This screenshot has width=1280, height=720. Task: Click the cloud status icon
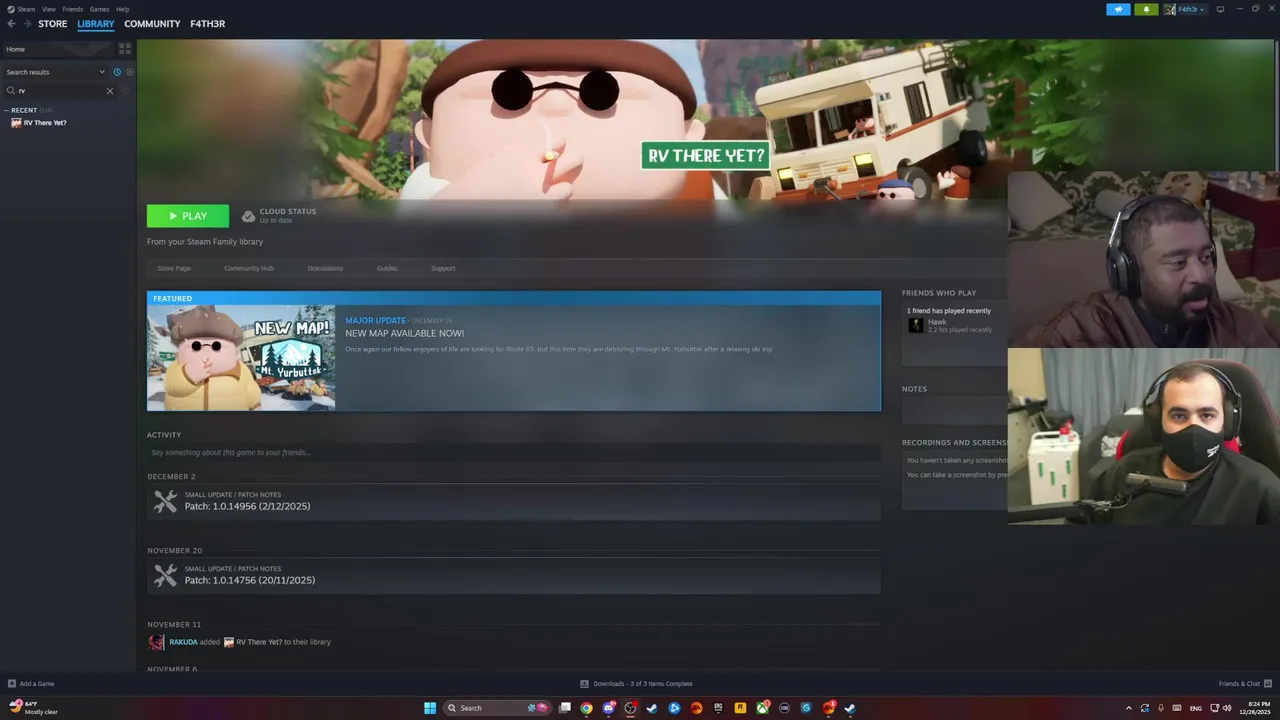pos(248,216)
